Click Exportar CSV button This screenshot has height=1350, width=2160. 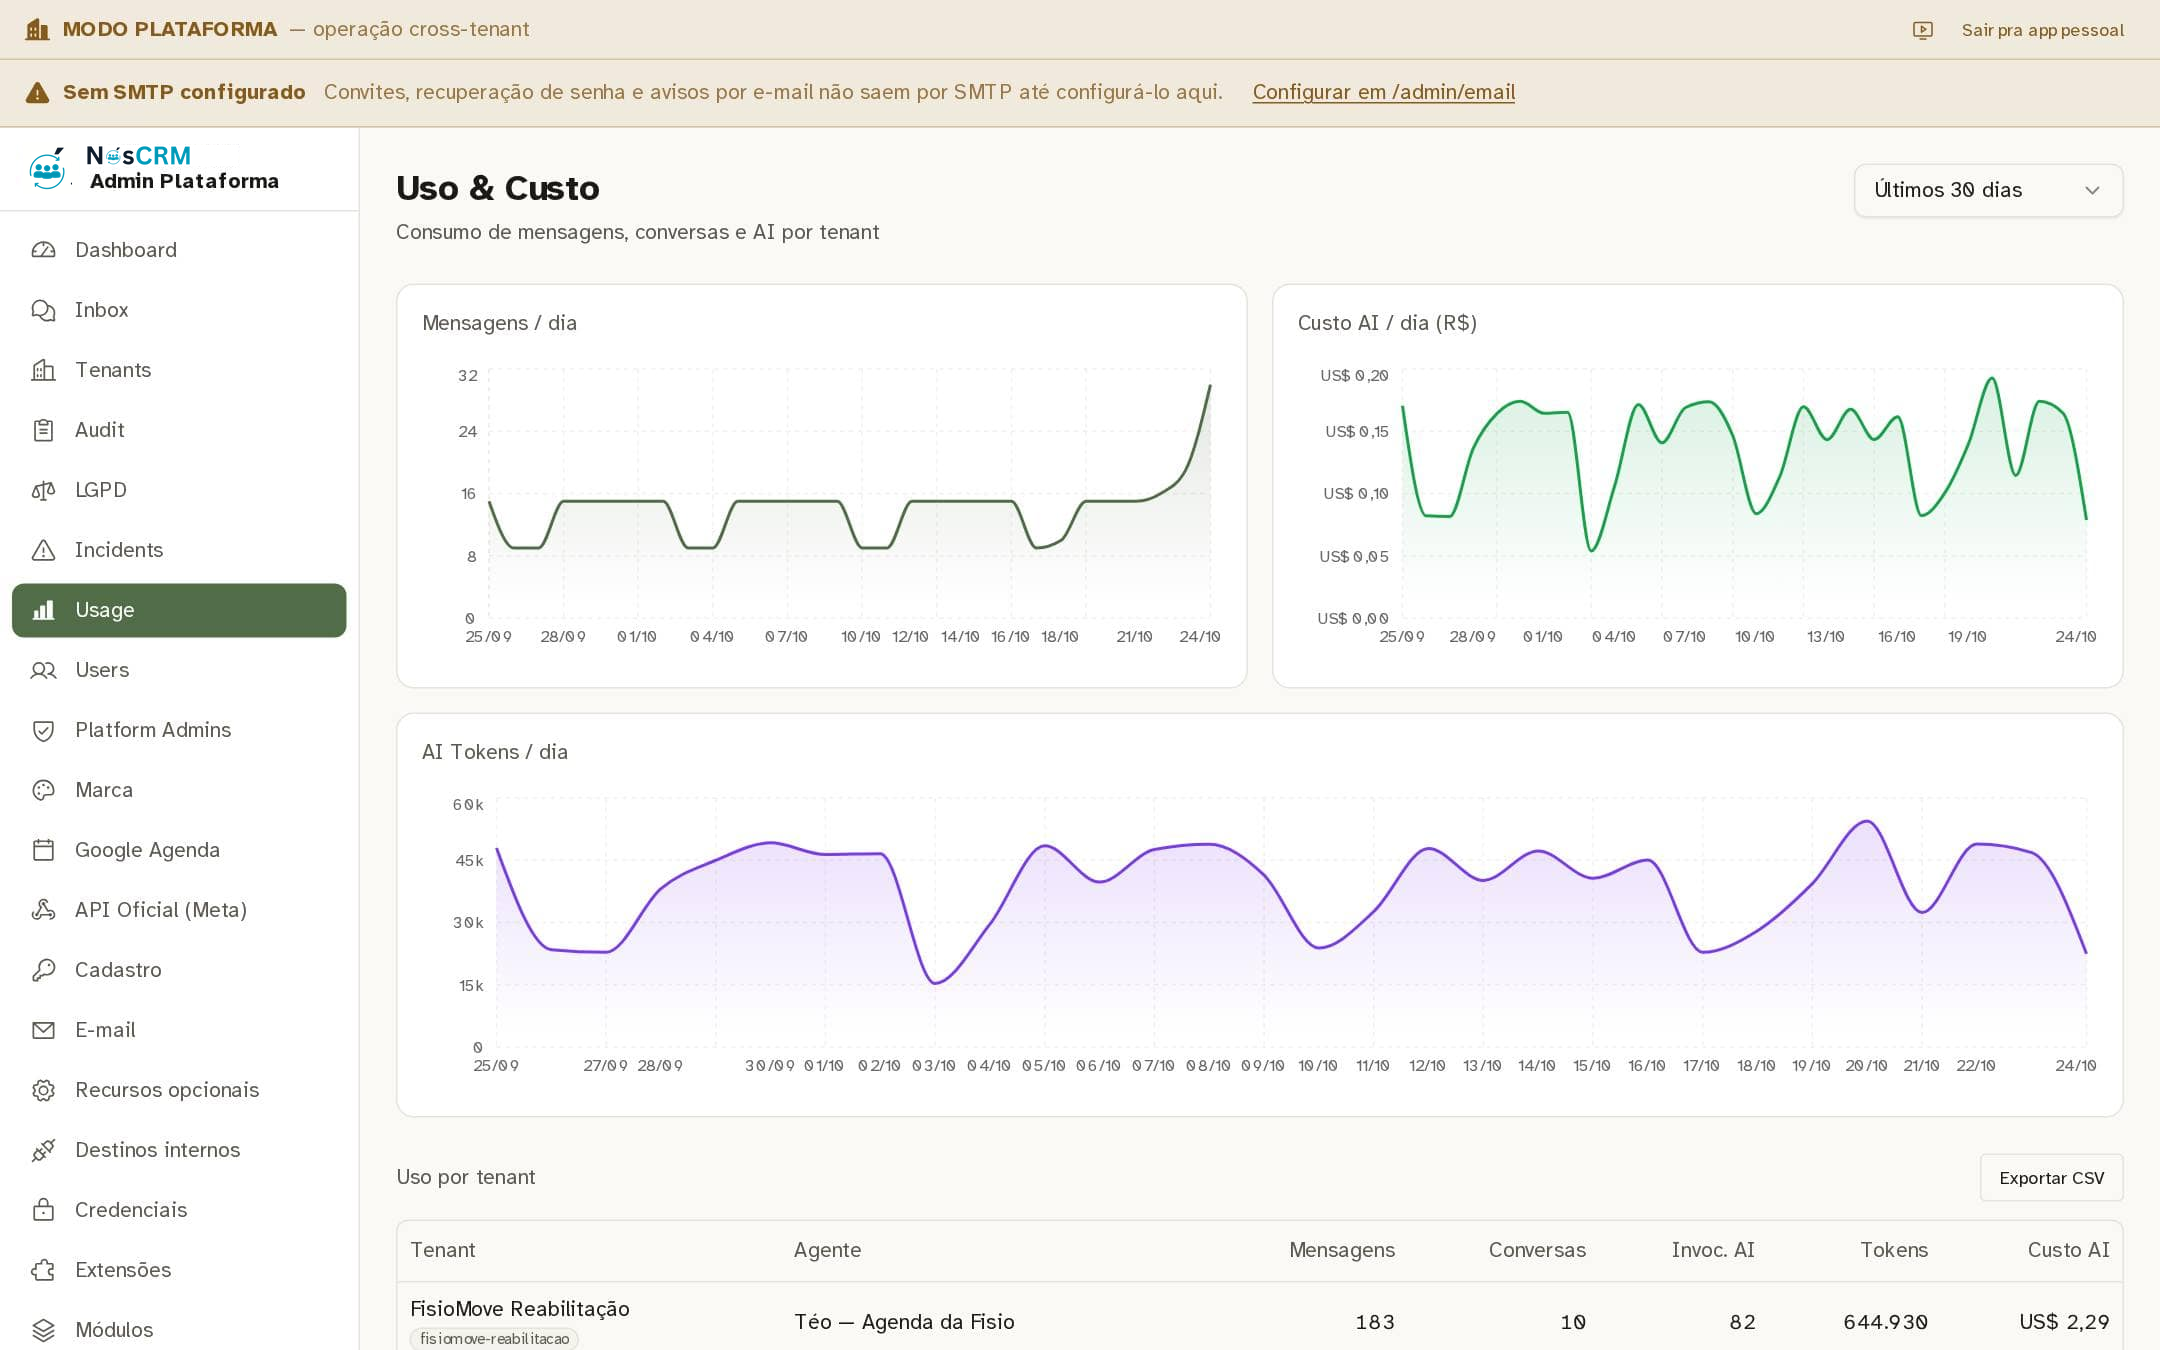pyautogui.click(x=2051, y=1178)
